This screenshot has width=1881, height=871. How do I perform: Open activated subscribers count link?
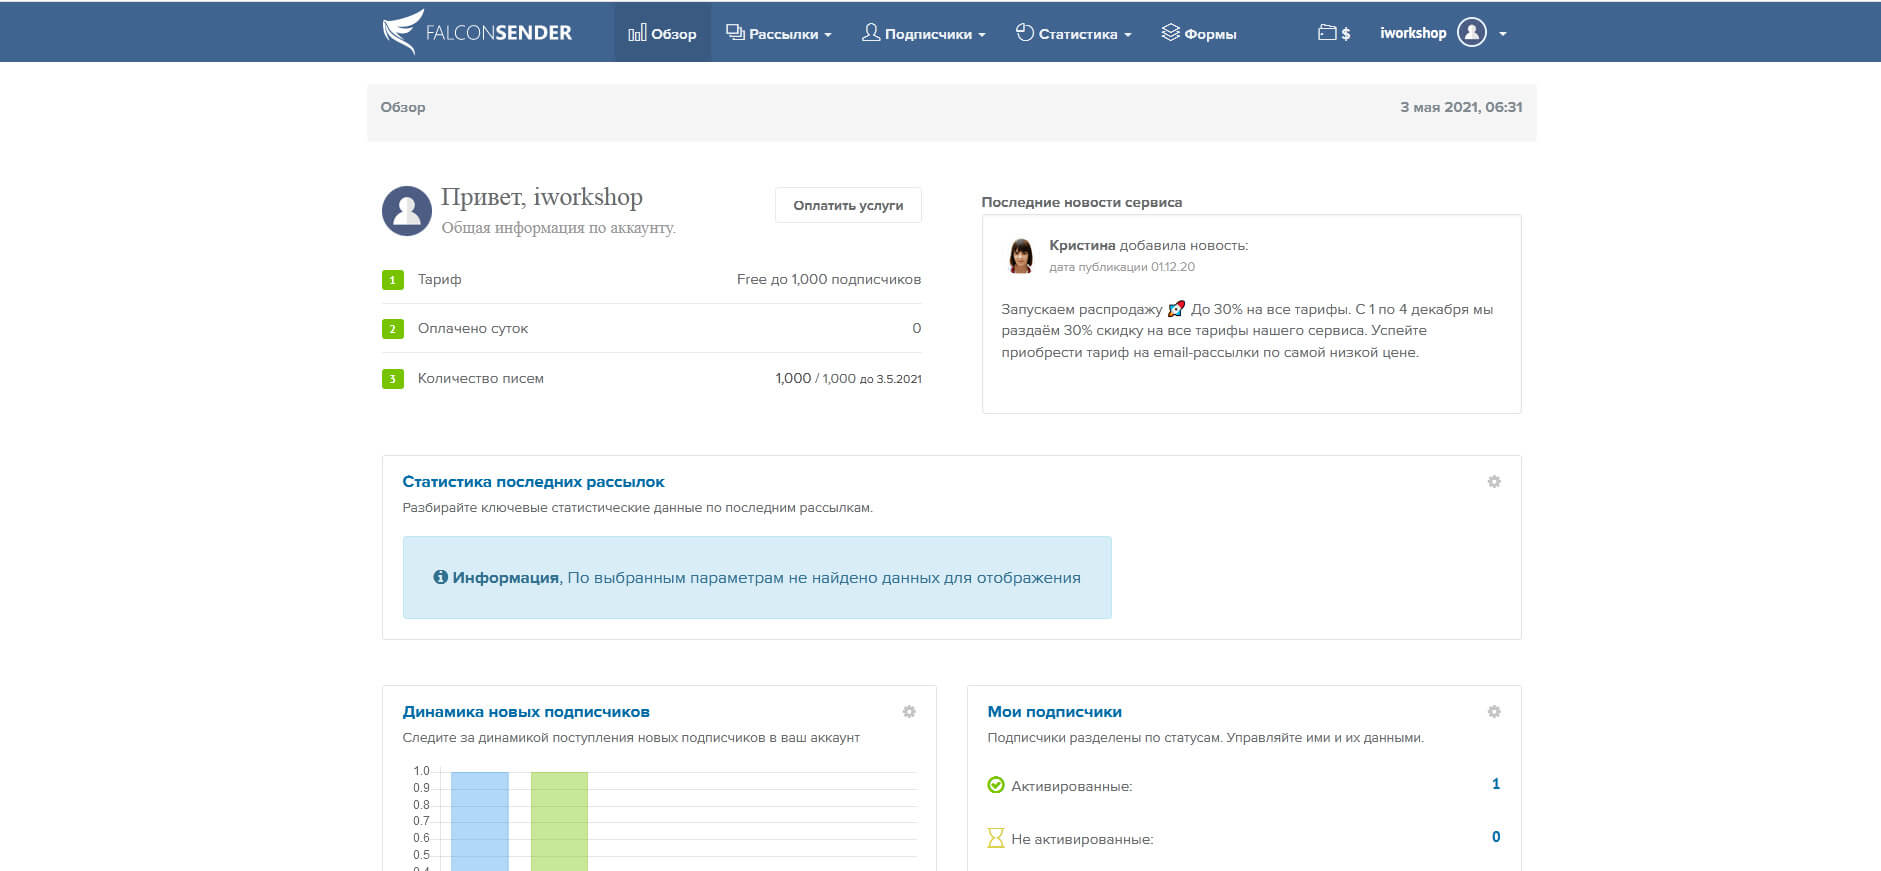pos(1495,784)
